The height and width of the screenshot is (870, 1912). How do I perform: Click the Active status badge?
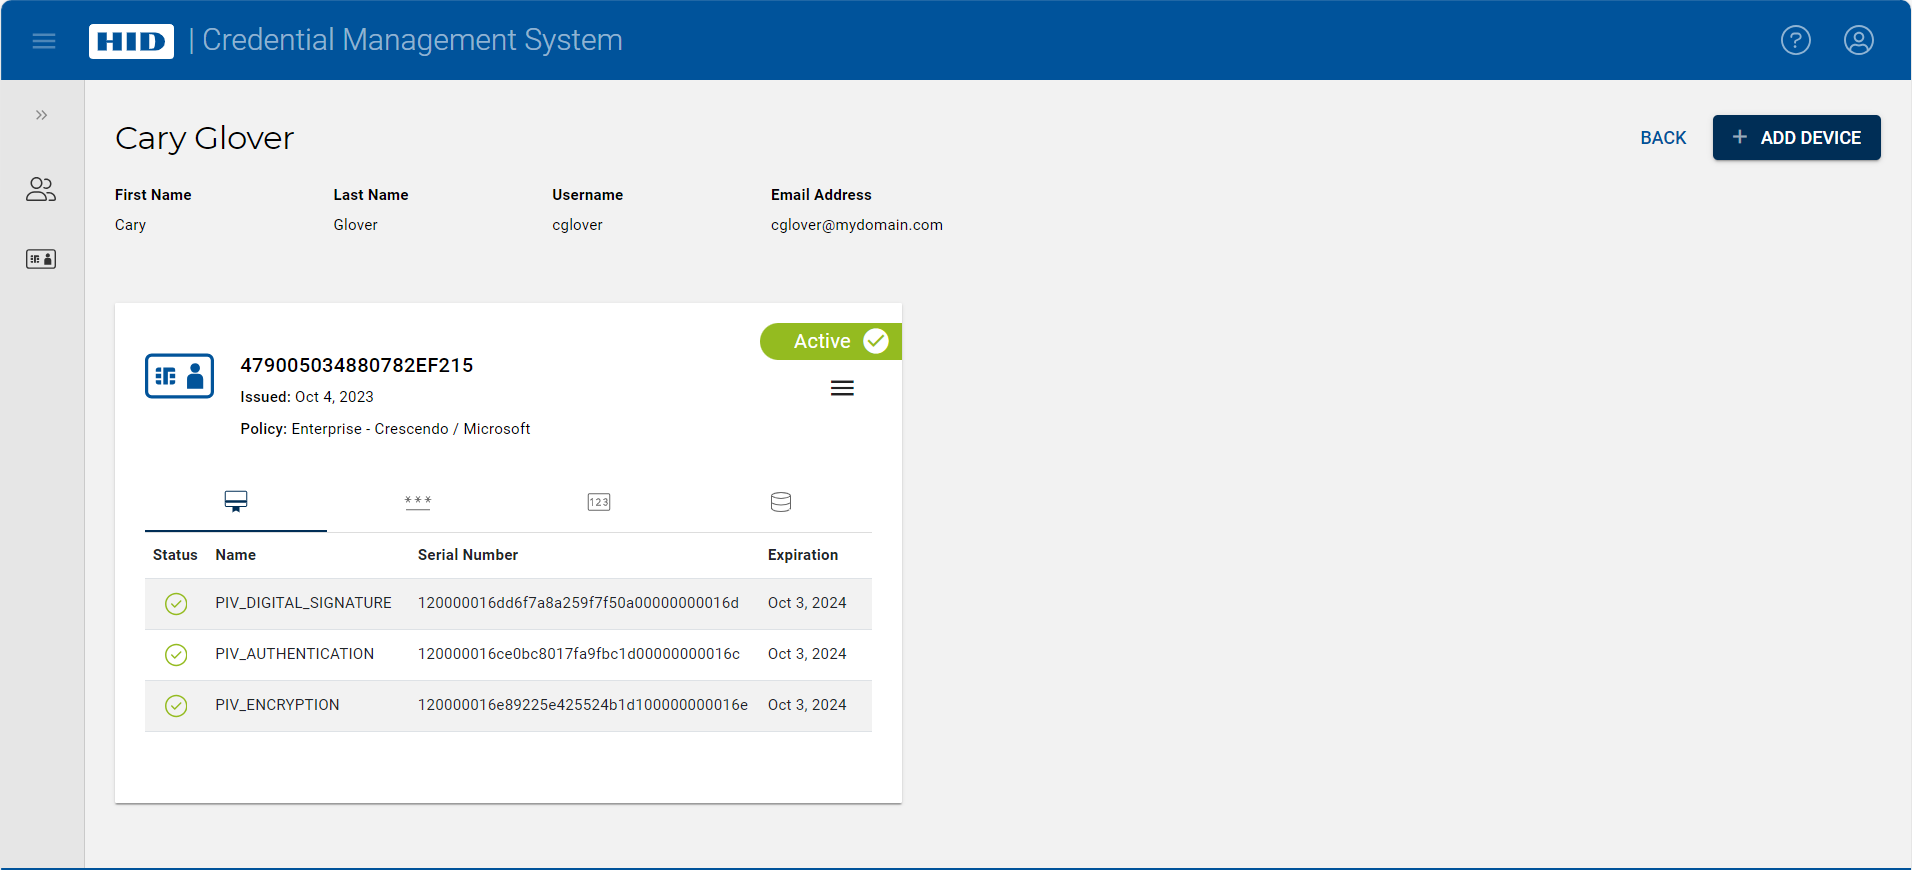pyautogui.click(x=830, y=341)
